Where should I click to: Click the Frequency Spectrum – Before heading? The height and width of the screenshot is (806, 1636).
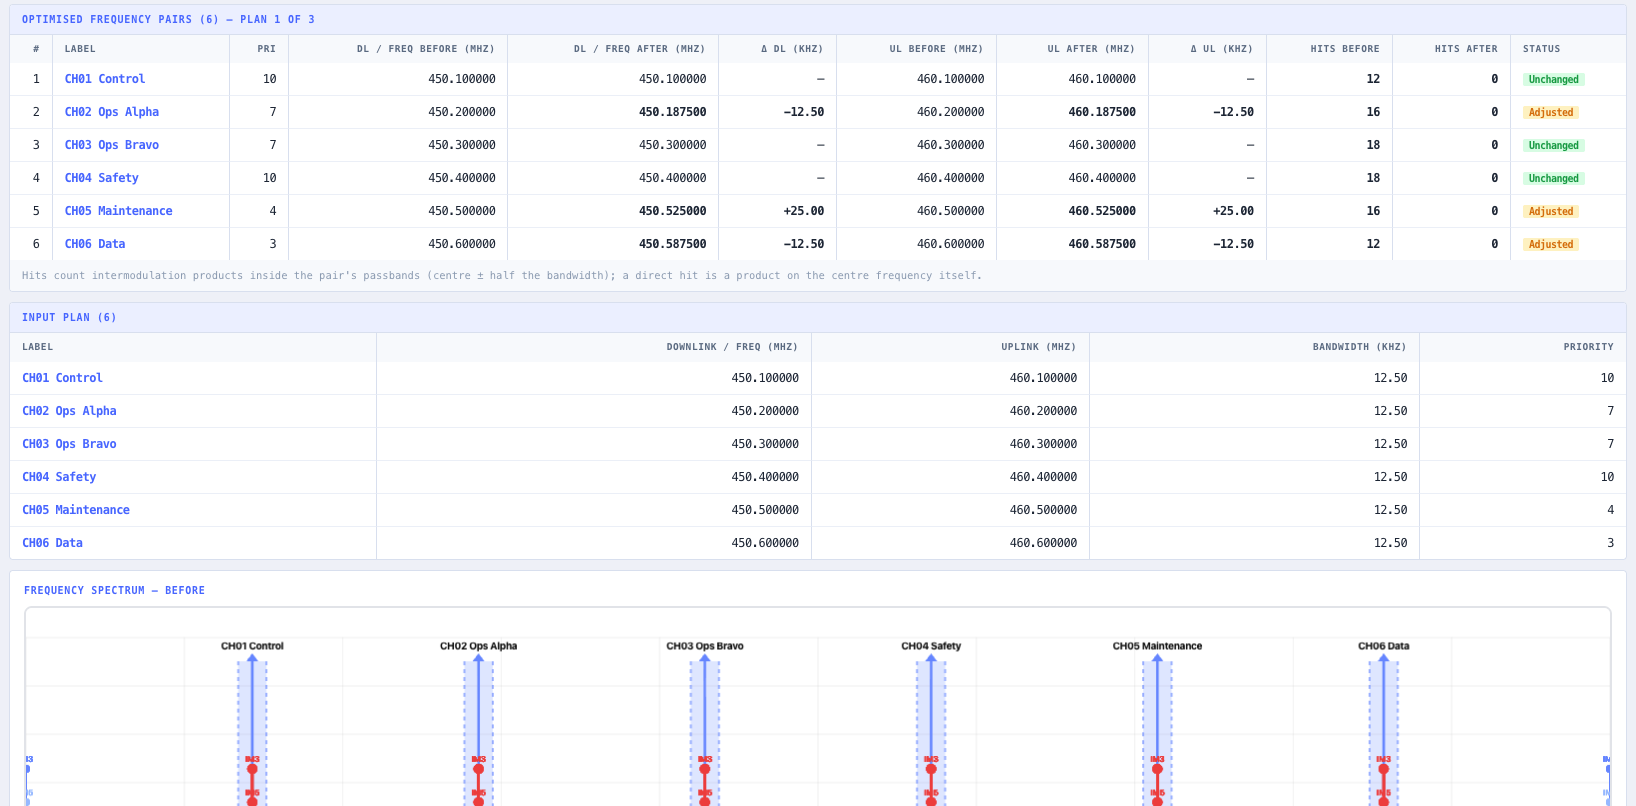click(x=114, y=591)
